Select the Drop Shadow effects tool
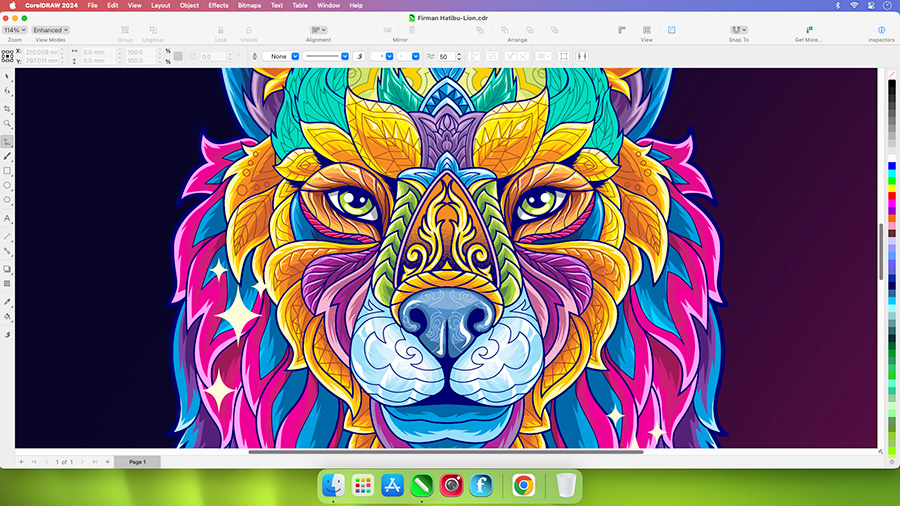Screen dimensions: 900x506 pyautogui.click(x=7, y=268)
